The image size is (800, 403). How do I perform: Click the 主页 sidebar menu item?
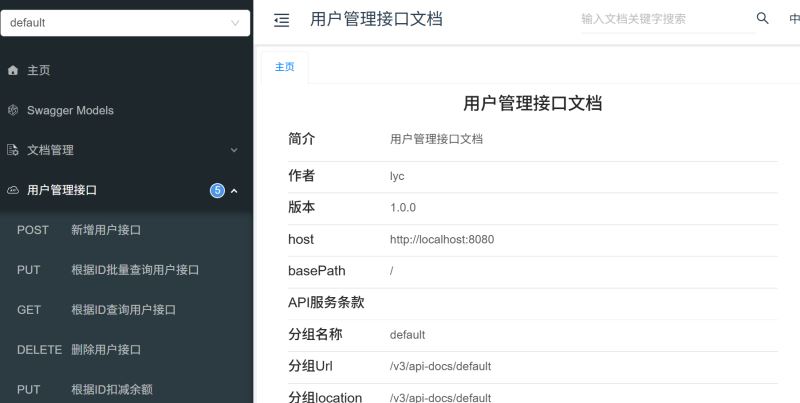(x=127, y=70)
